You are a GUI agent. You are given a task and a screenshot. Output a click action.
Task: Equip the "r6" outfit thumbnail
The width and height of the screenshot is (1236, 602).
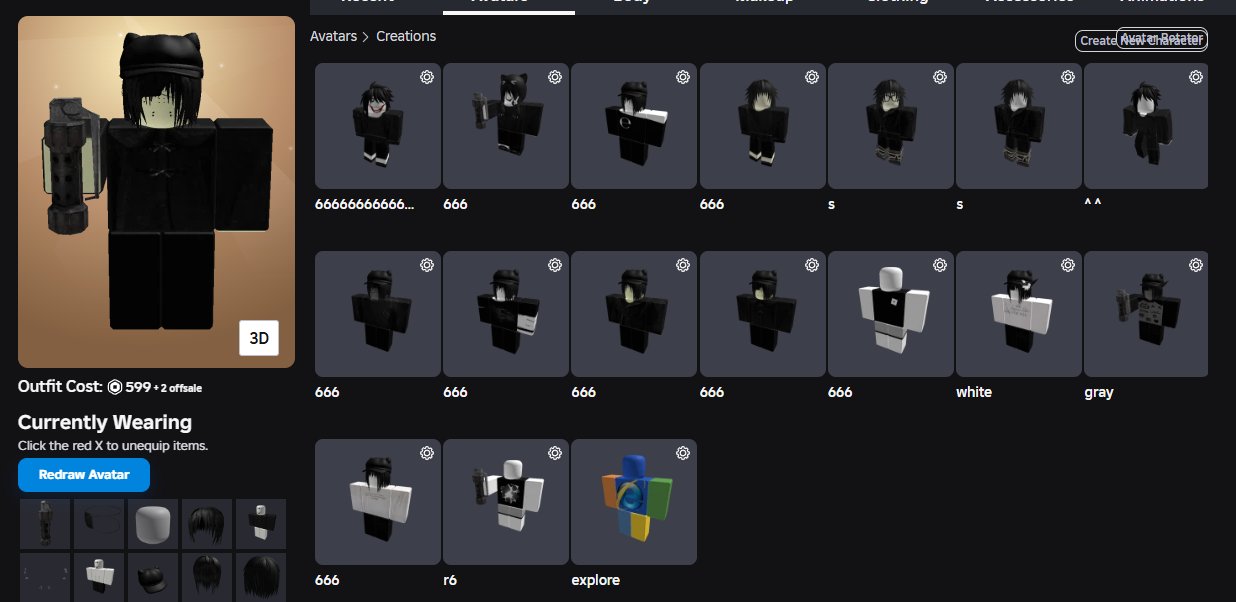click(x=506, y=502)
